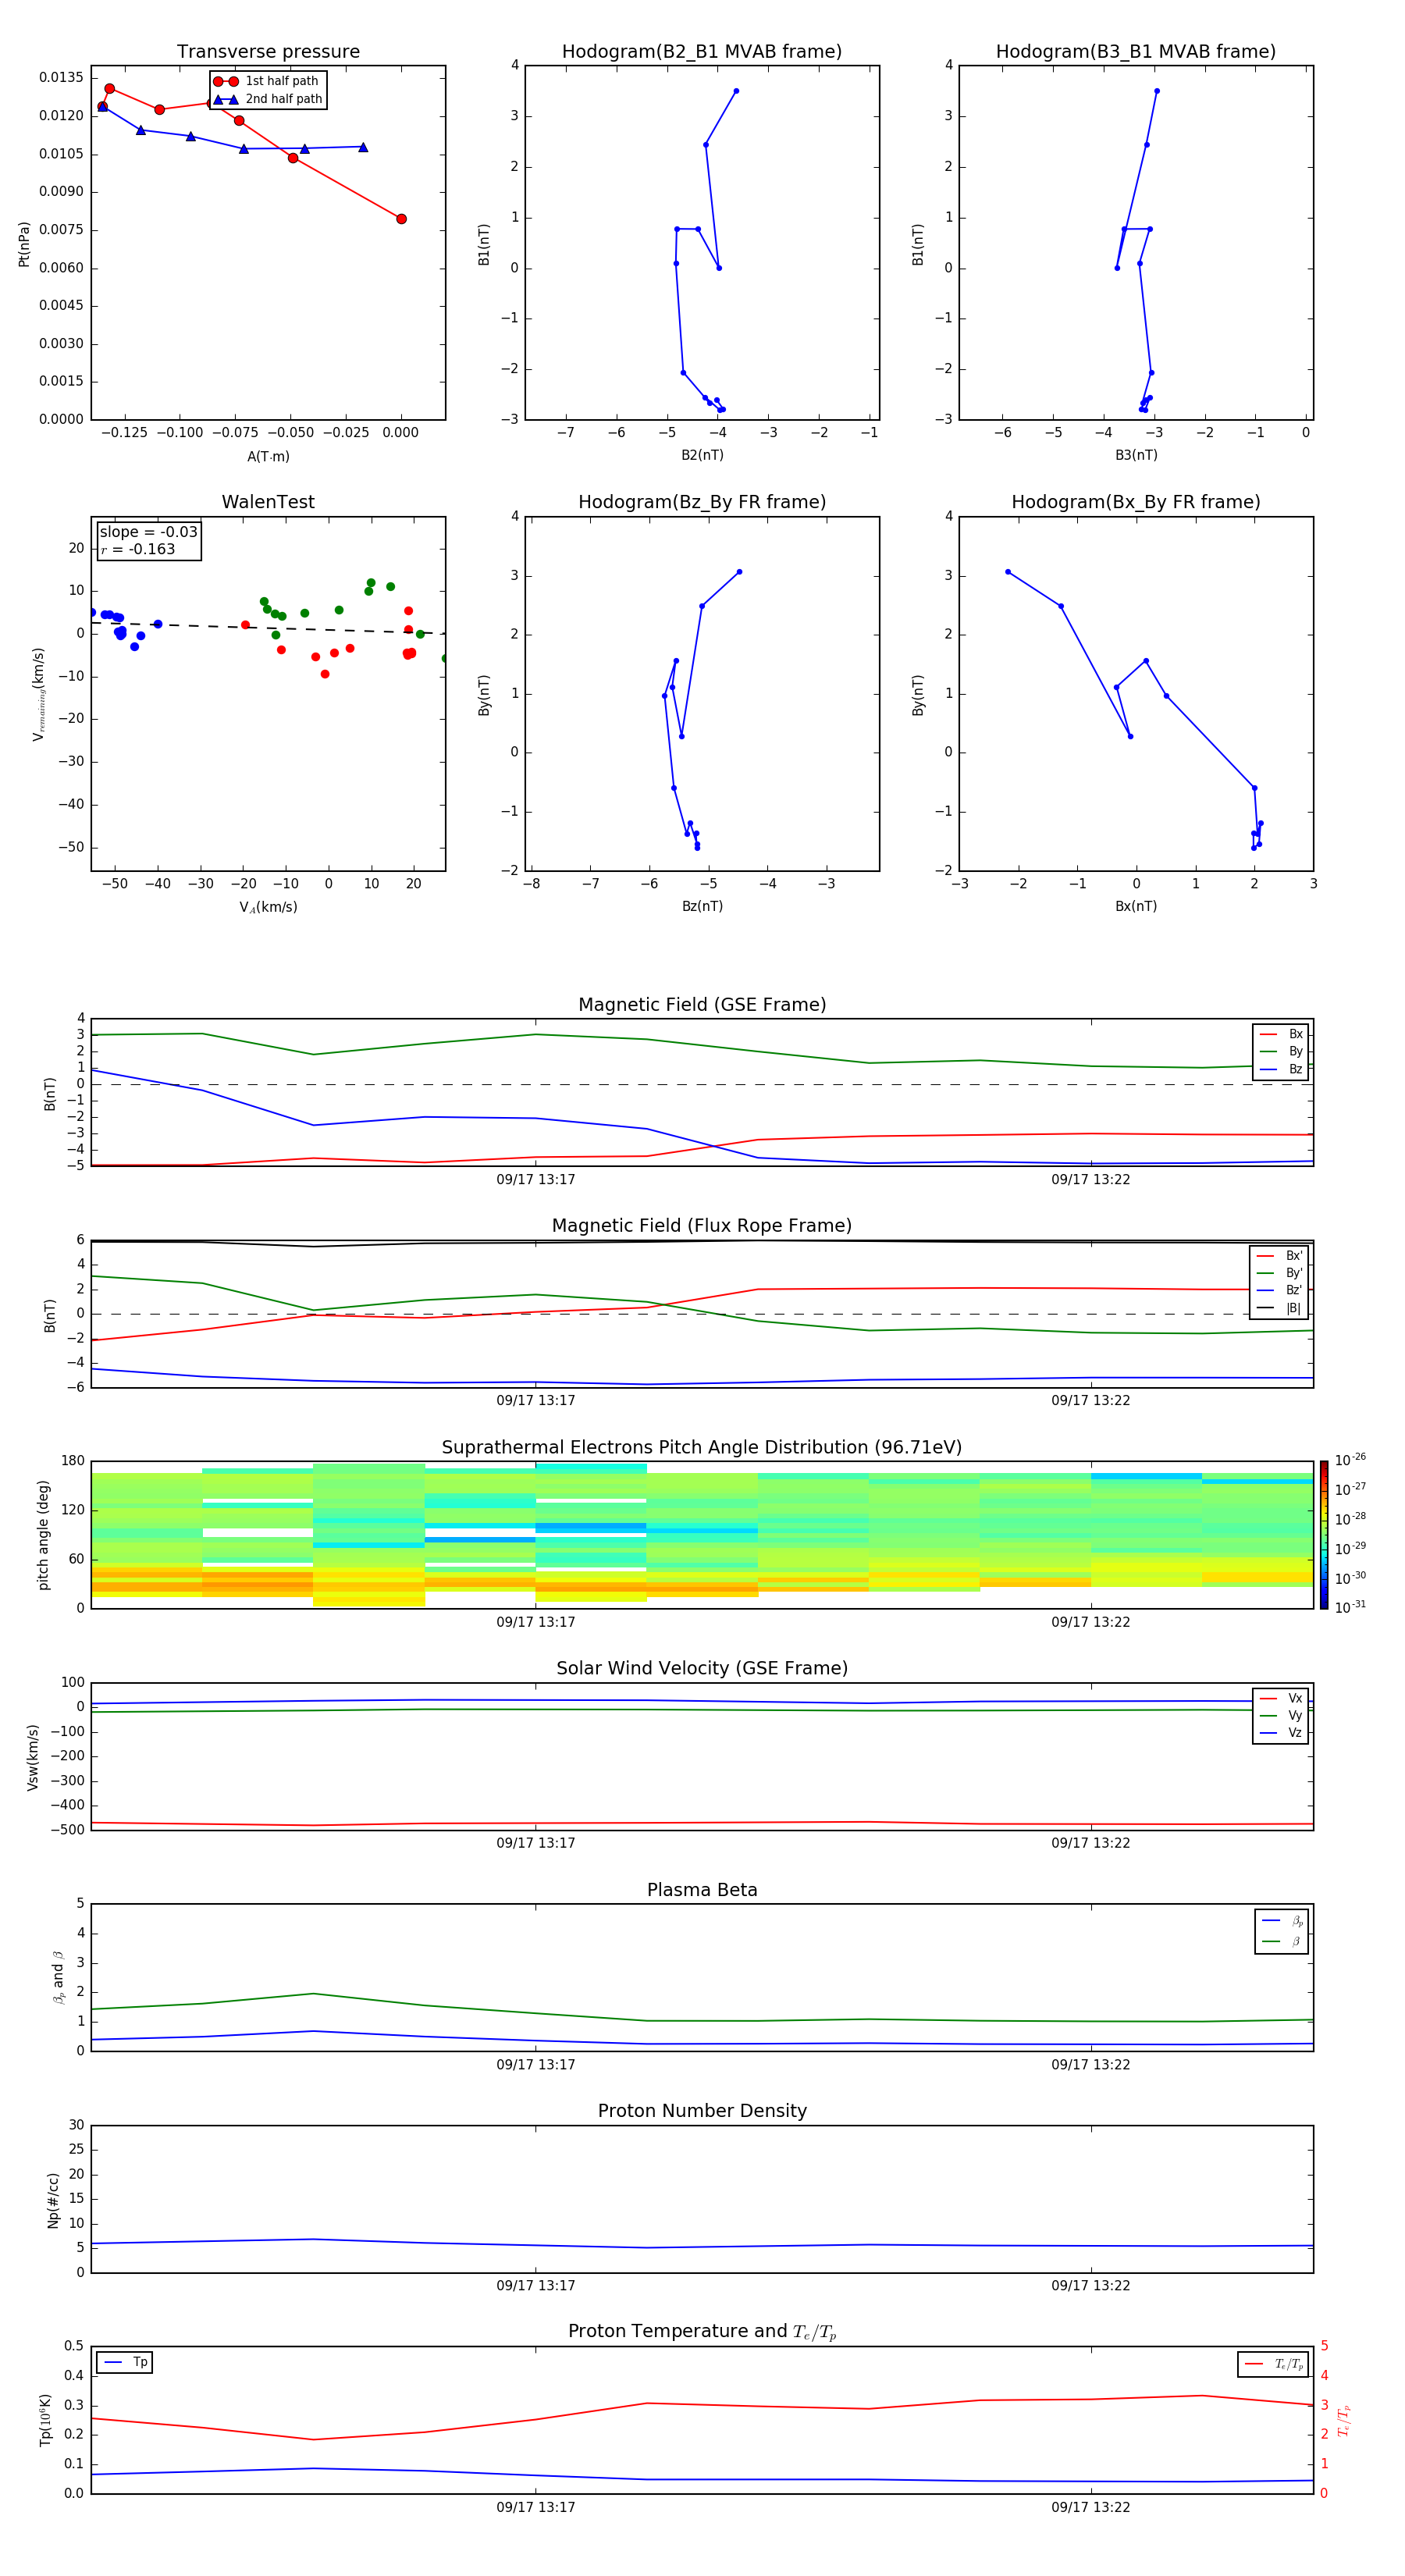1405x2576 pixels.
Task: Click the "Transverse pressure" plot title
Action: (x=268, y=52)
